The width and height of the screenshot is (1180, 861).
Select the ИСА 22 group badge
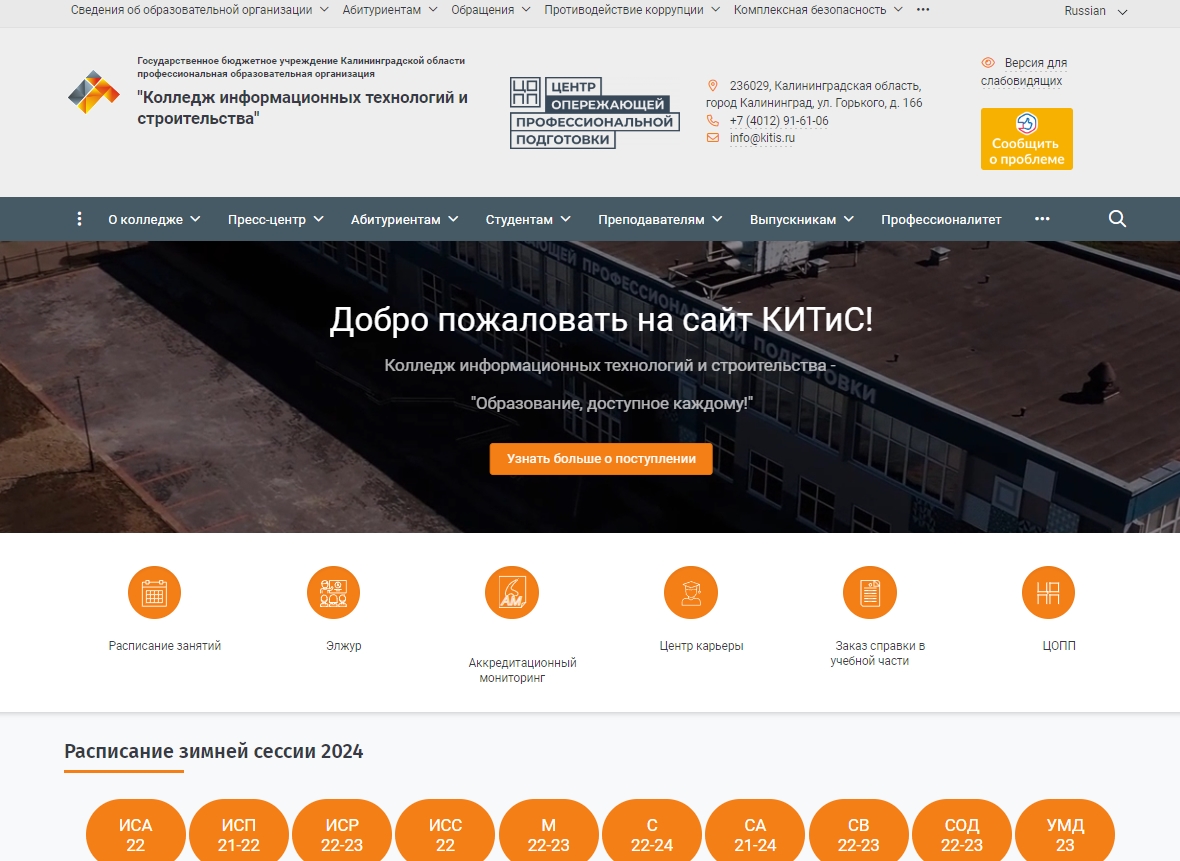tap(134, 831)
